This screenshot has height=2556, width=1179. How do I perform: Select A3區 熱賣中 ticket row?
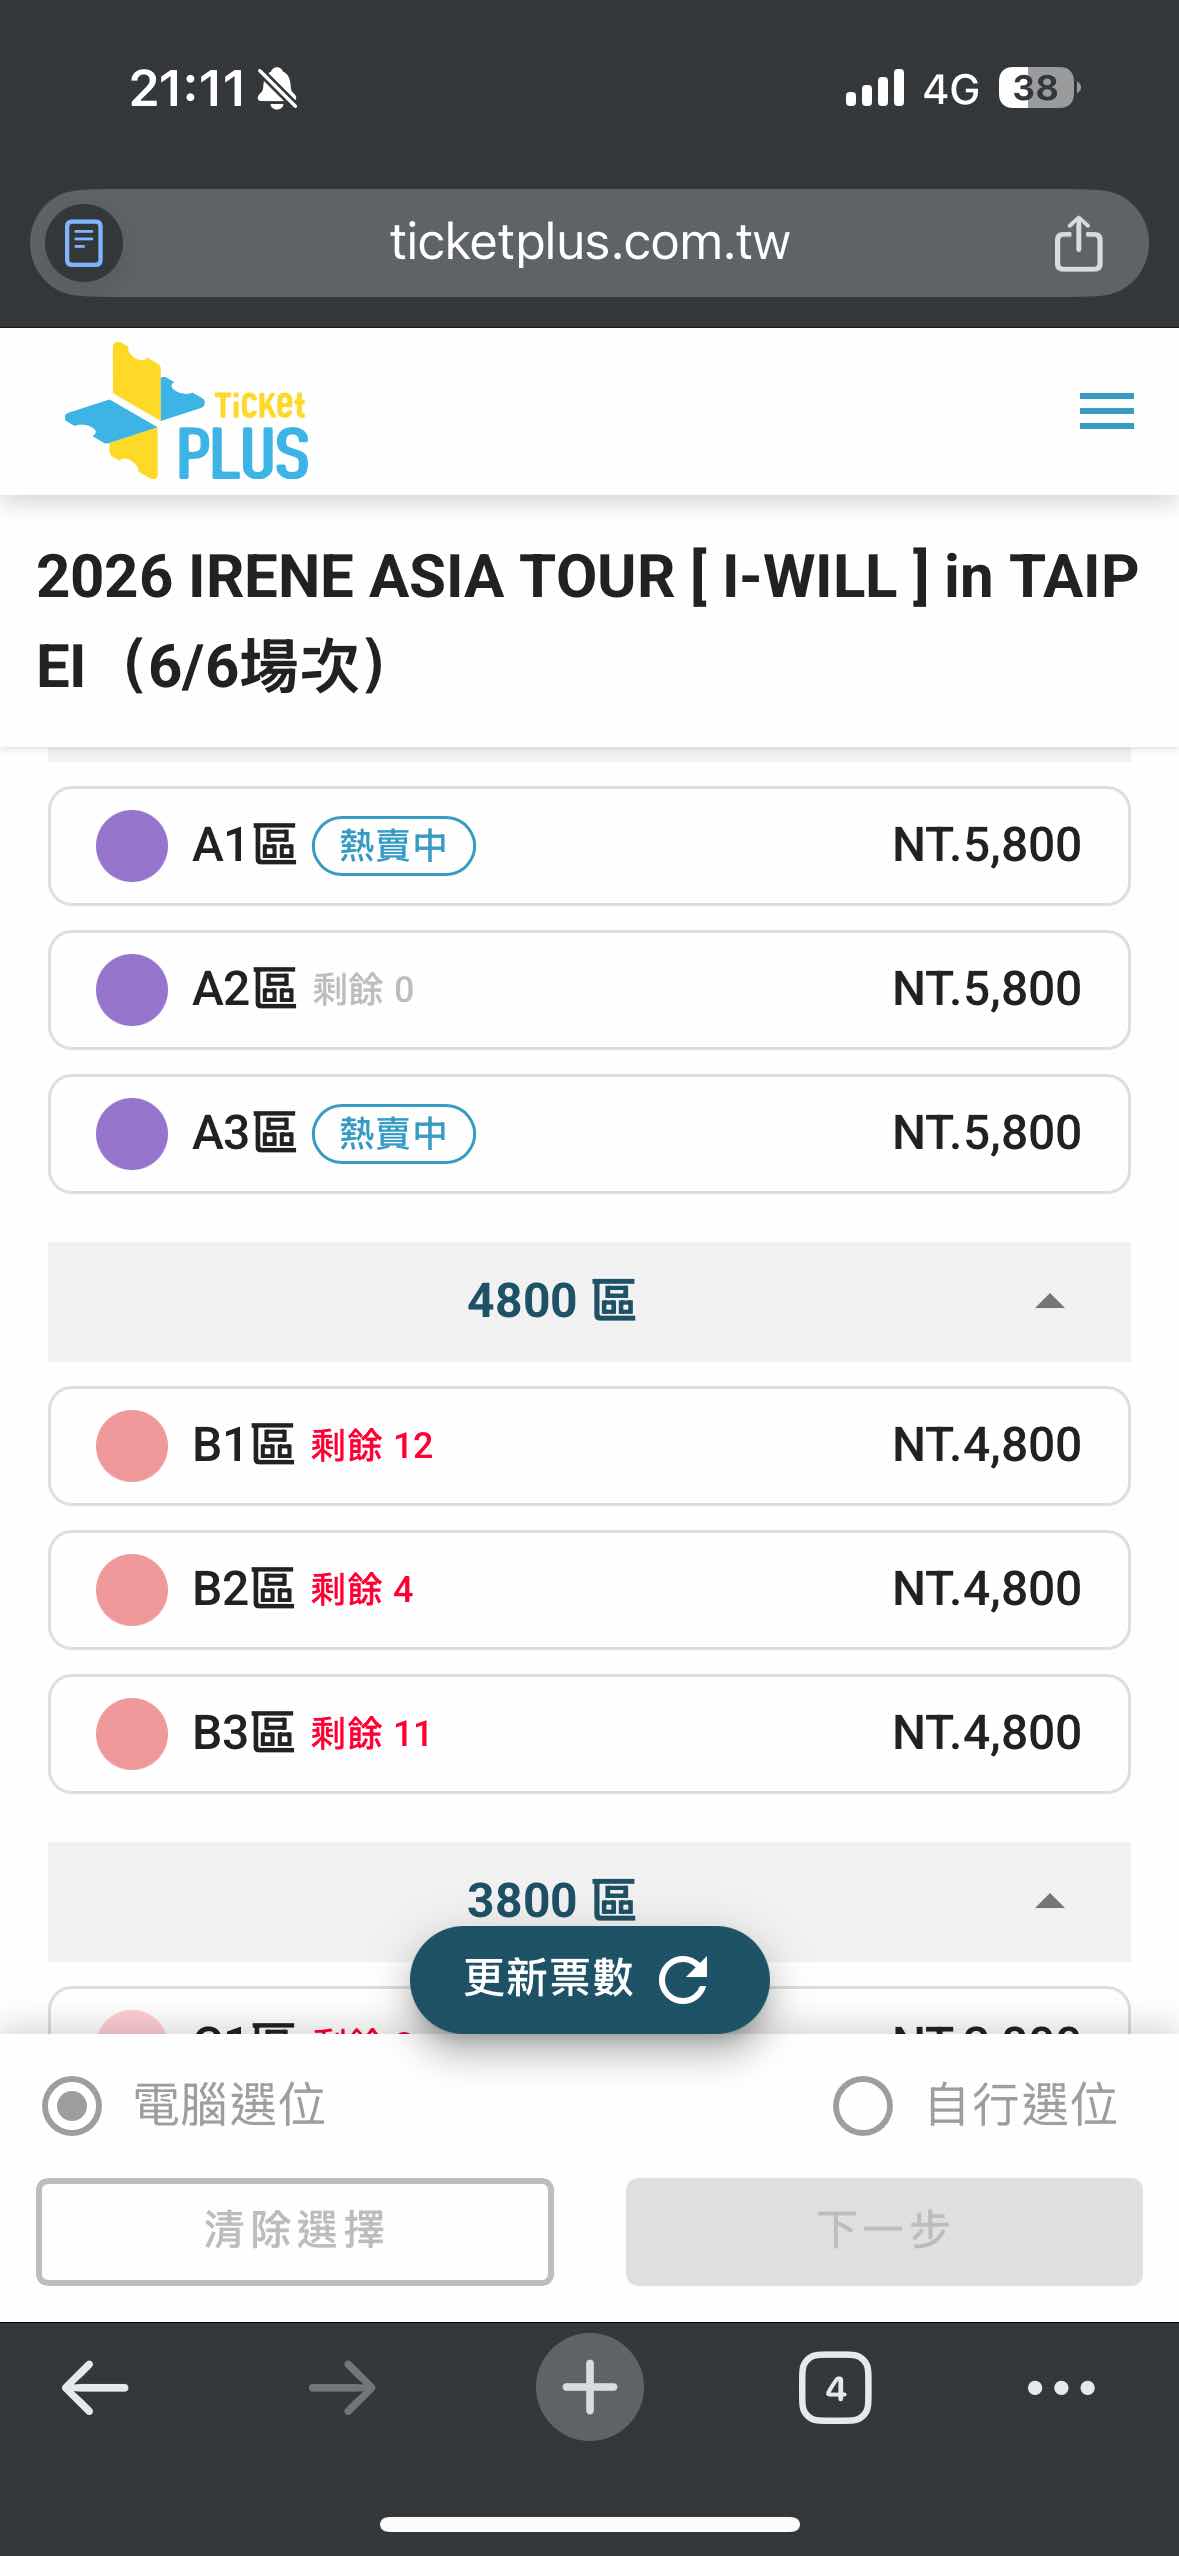click(x=589, y=1133)
